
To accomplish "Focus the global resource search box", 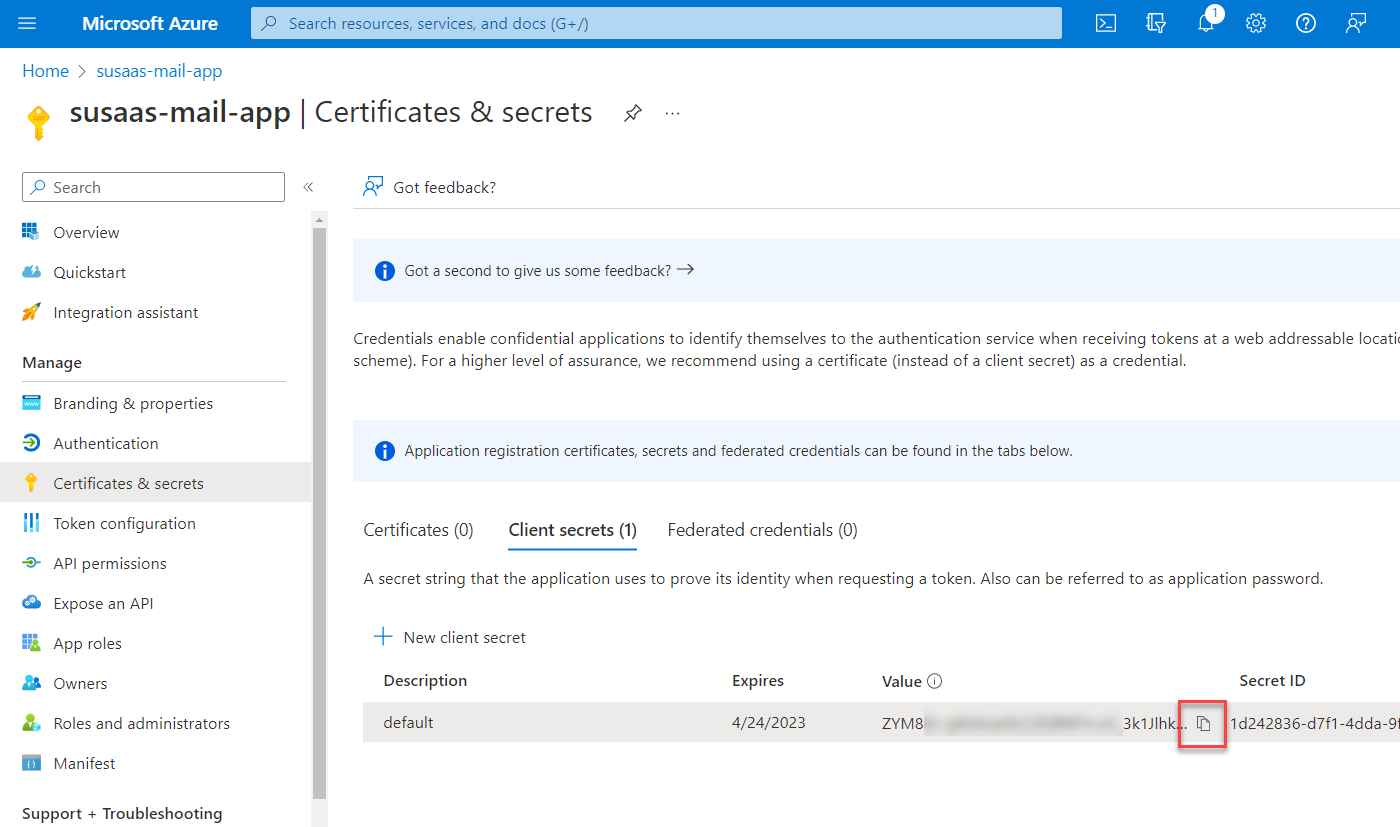I will 656,23.
